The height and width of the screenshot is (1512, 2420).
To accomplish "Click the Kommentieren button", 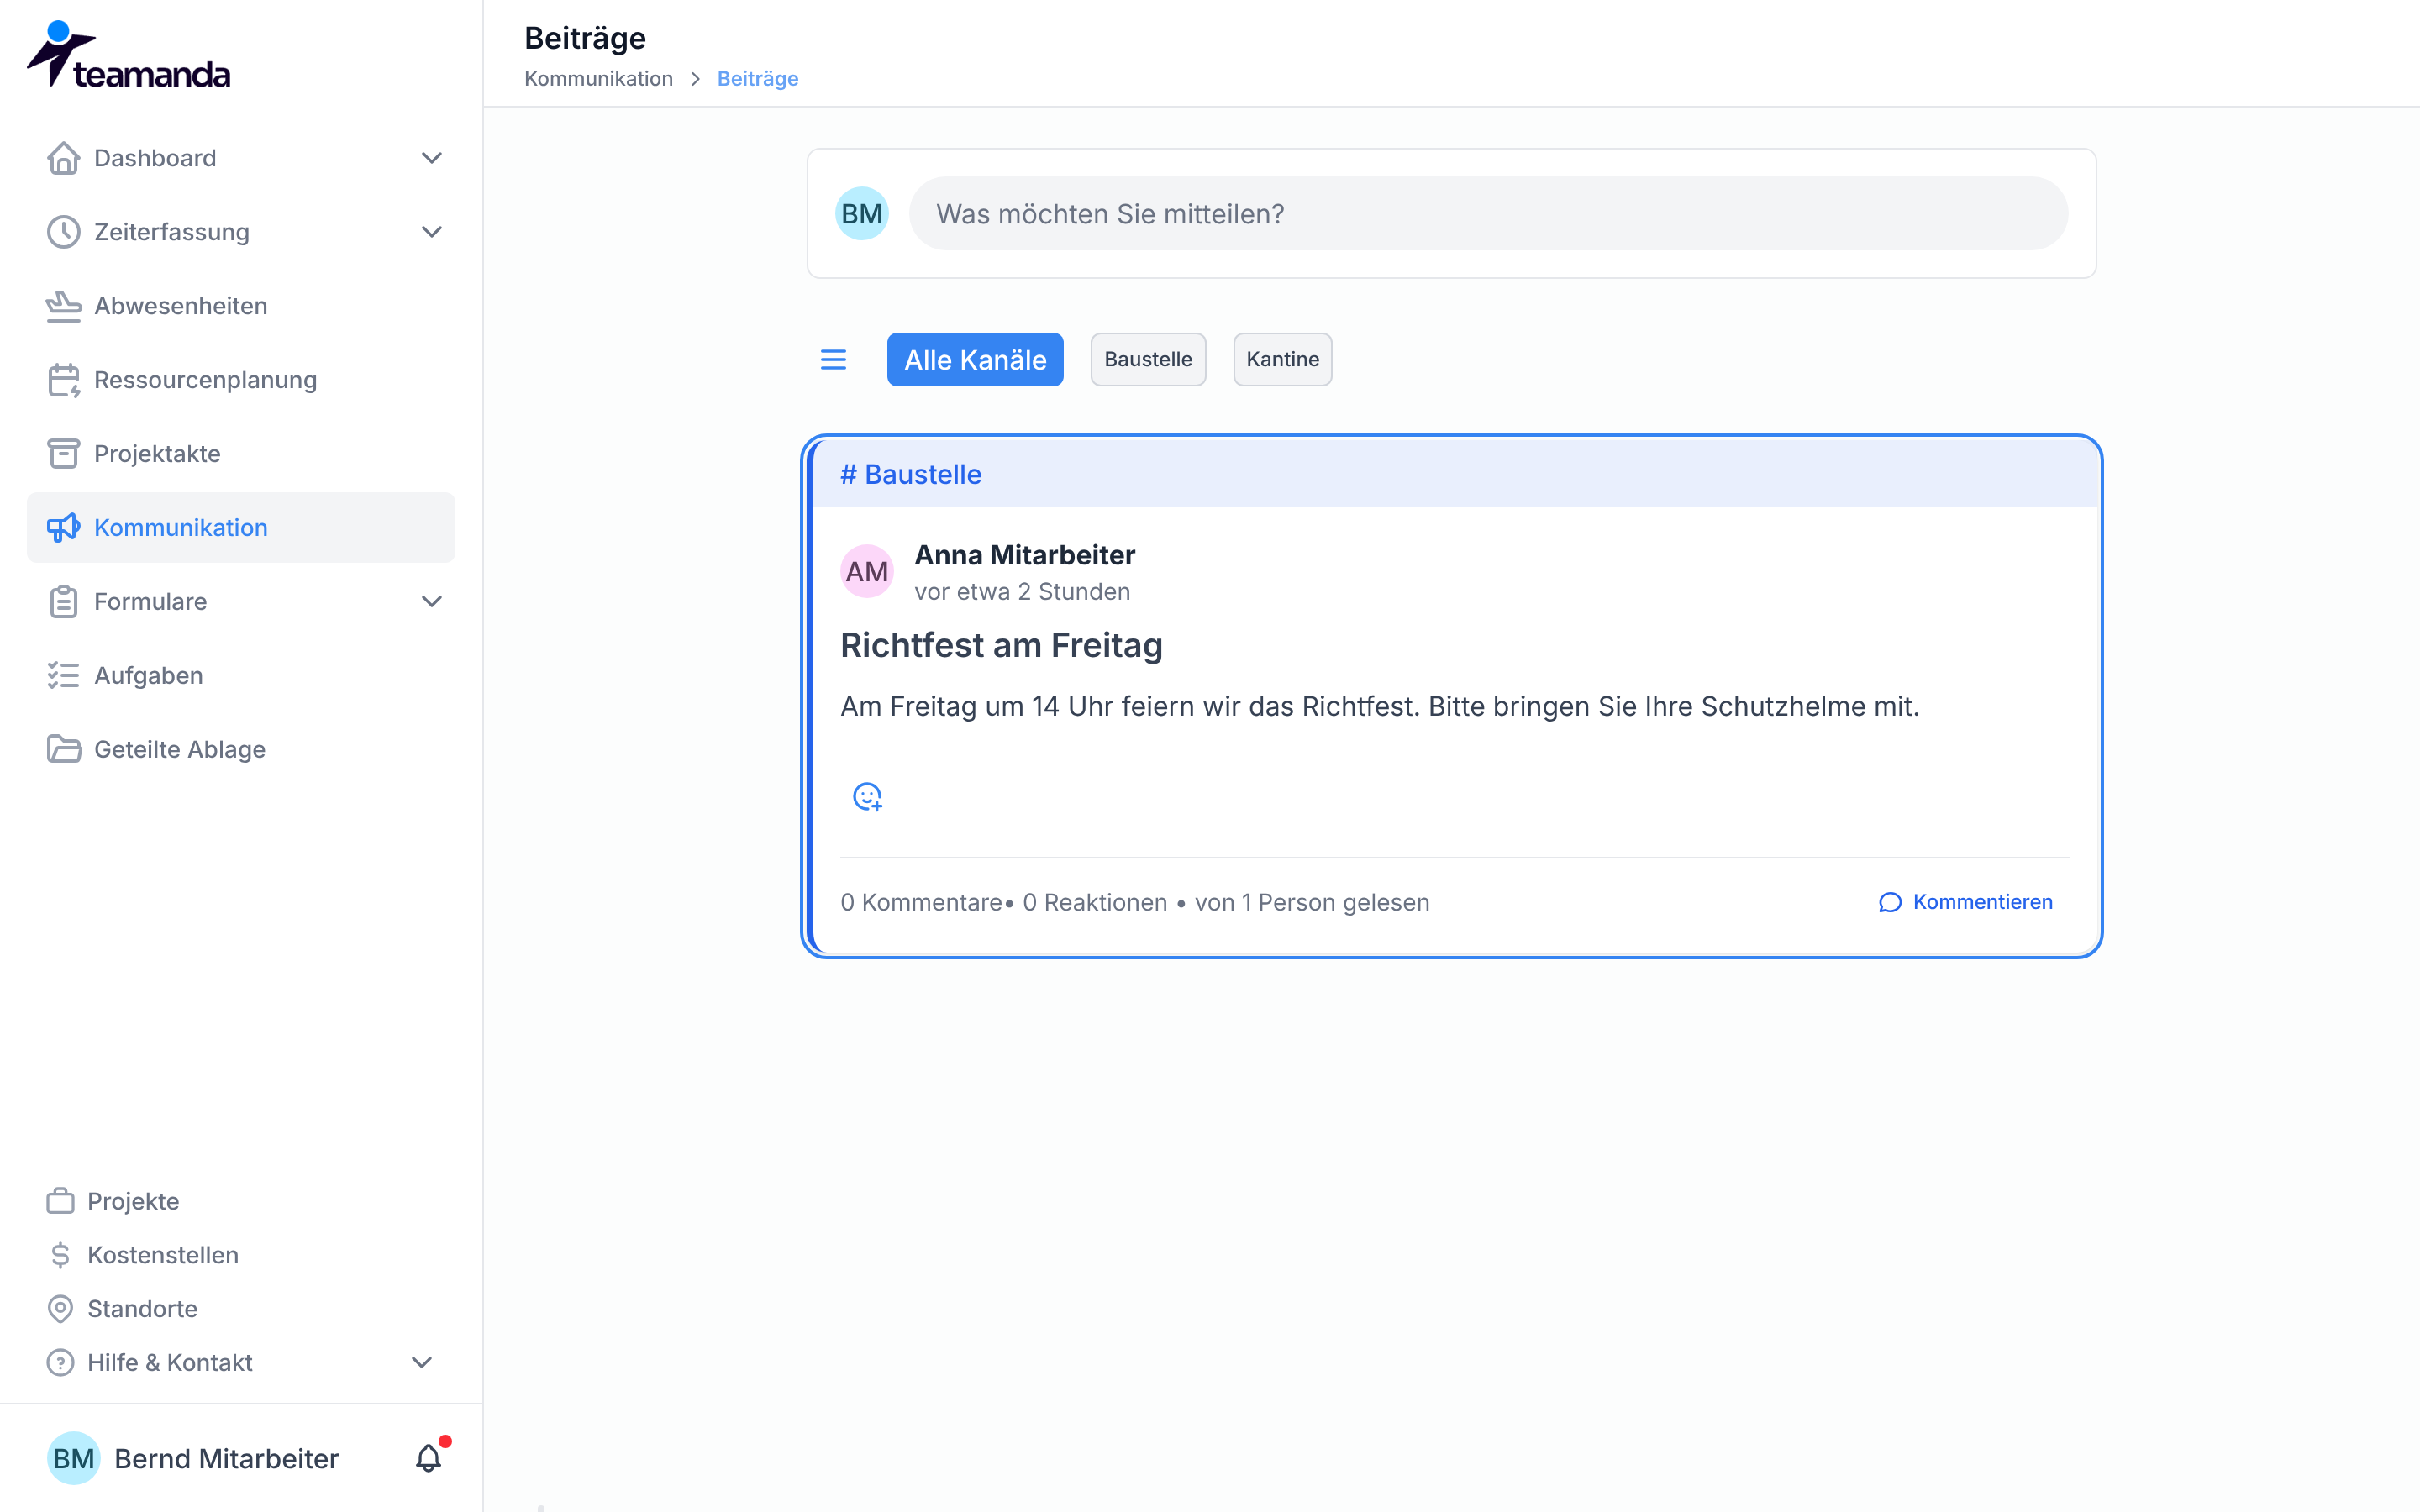I will (x=1965, y=902).
